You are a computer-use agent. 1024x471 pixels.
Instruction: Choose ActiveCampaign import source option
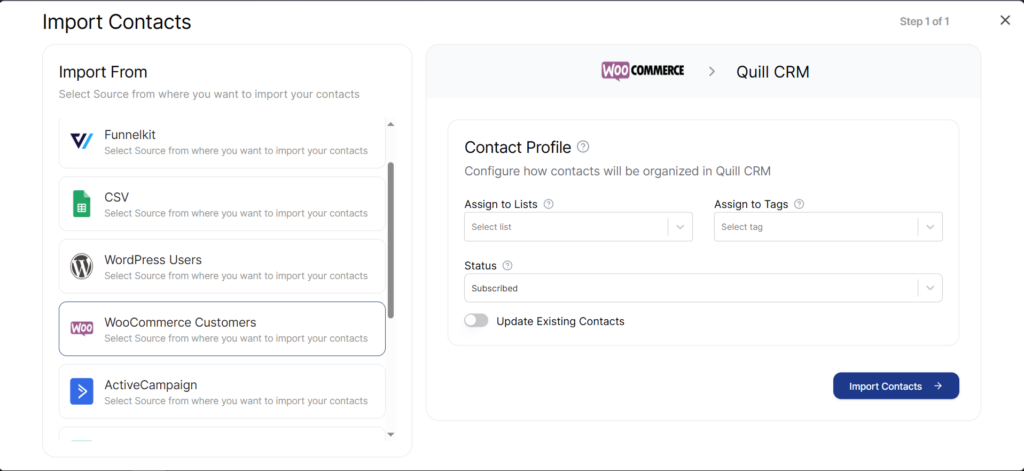pyautogui.click(x=222, y=391)
